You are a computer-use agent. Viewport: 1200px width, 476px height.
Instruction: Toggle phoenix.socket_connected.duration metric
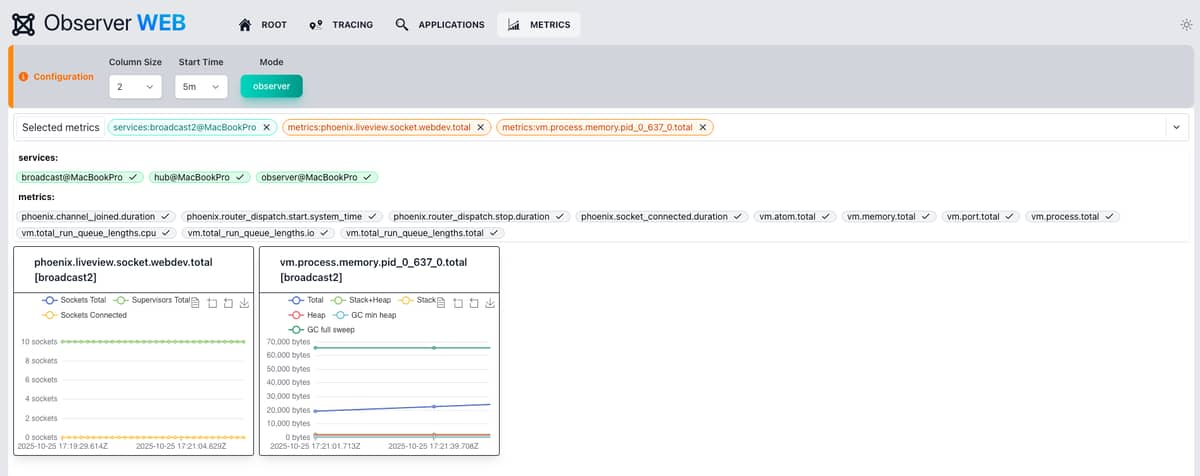[x=662, y=216]
